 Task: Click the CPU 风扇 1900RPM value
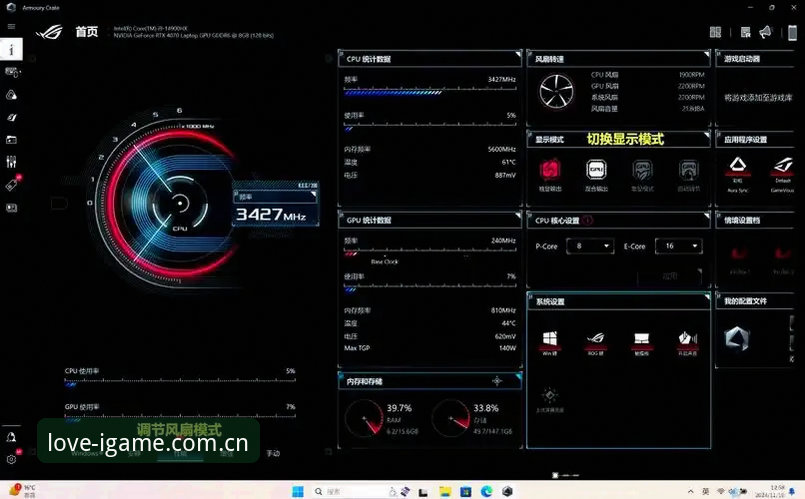691,75
